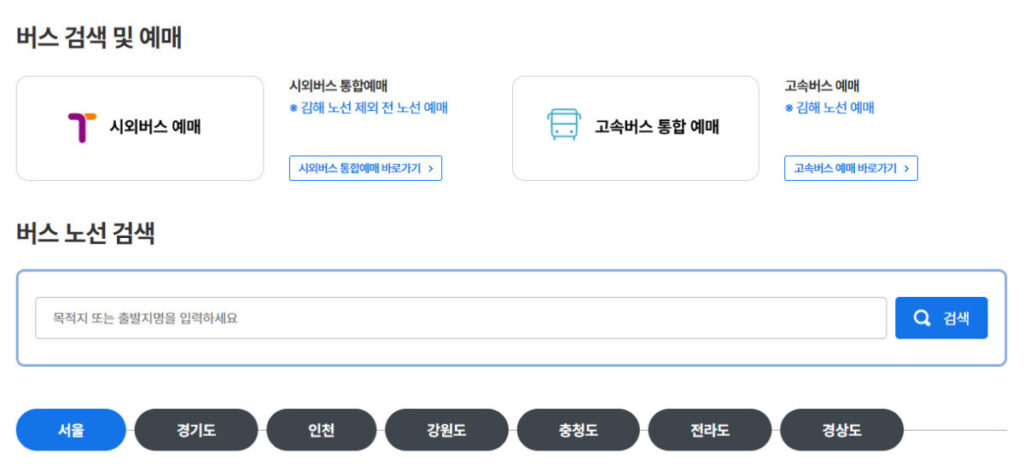
Task: Focus the destination or departure search field
Action: click(460, 318)
